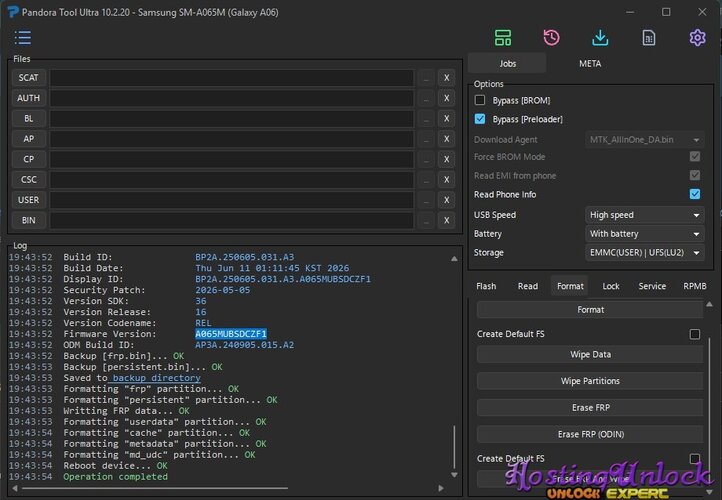Viewport: 722px width, 500px height.
Task: Click the AP label button
Action: tap(29, 139)
